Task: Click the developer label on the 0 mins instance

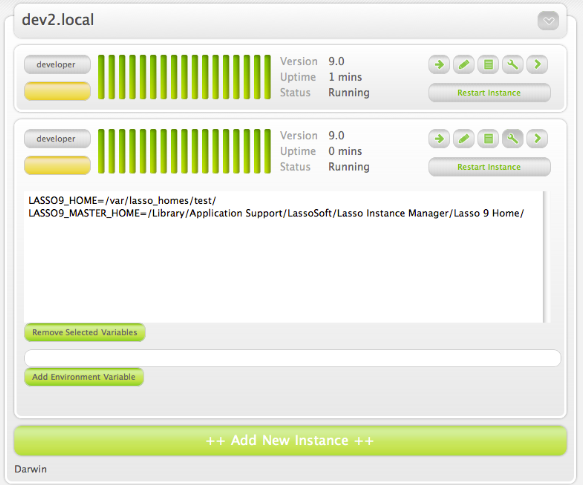Action: (57, 139)
